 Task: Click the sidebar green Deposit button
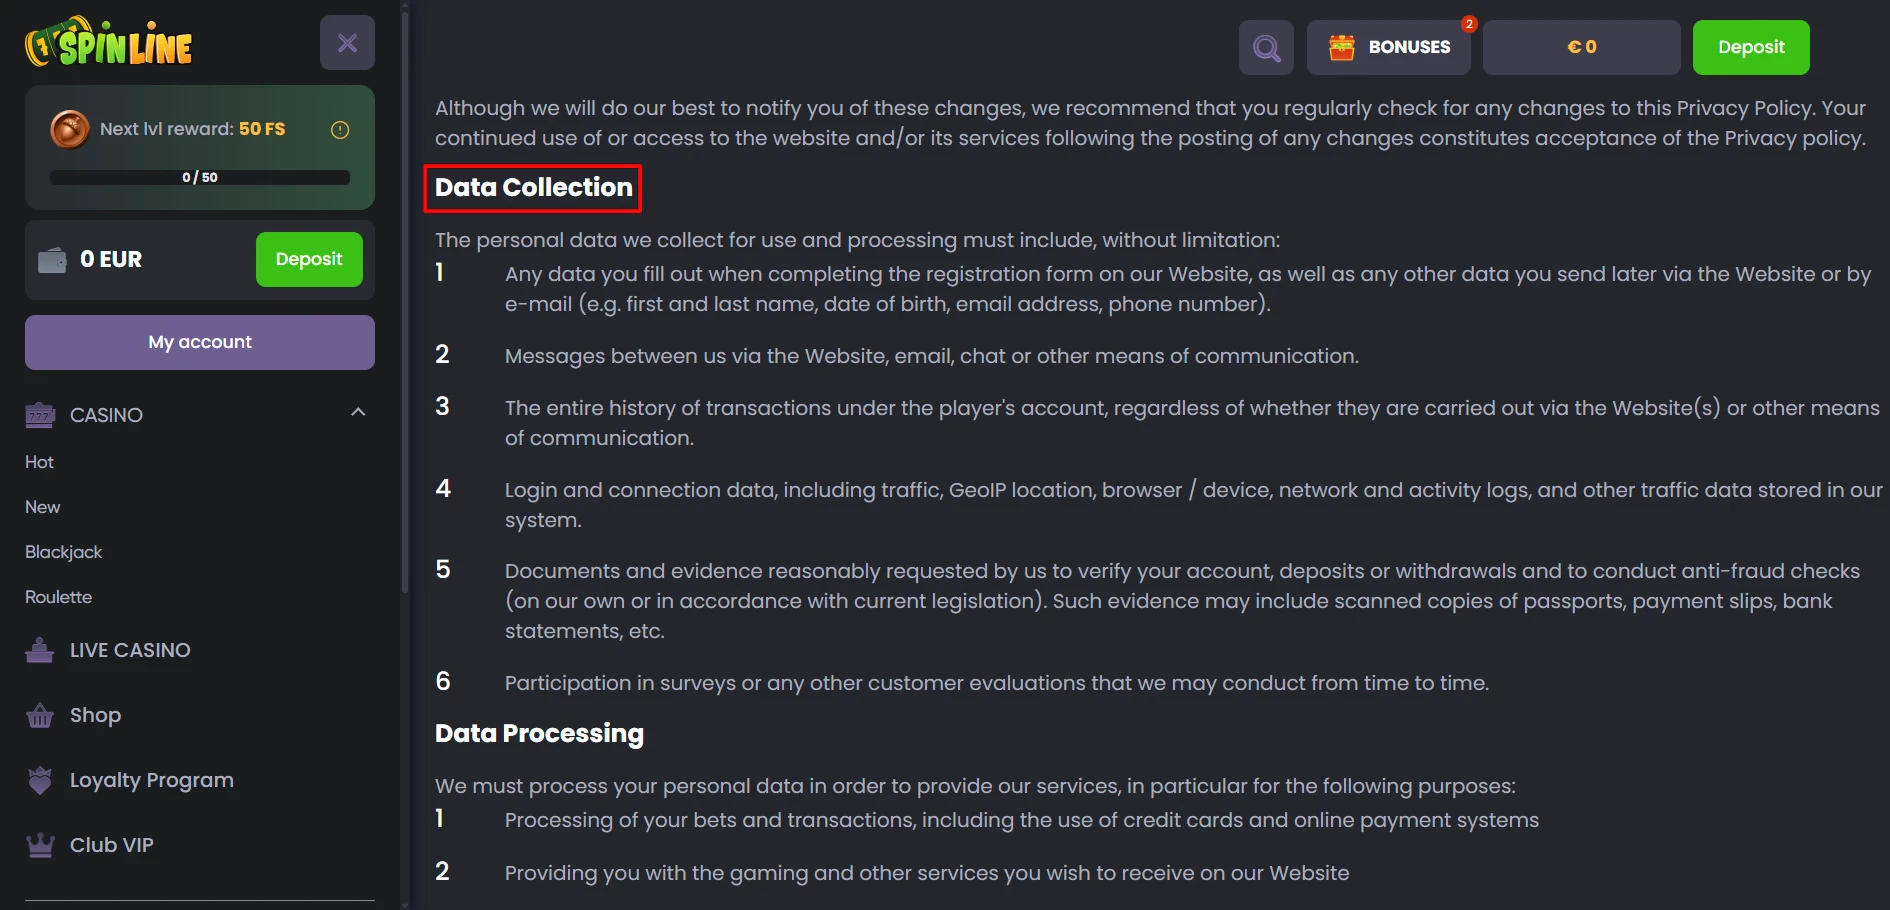309,259
